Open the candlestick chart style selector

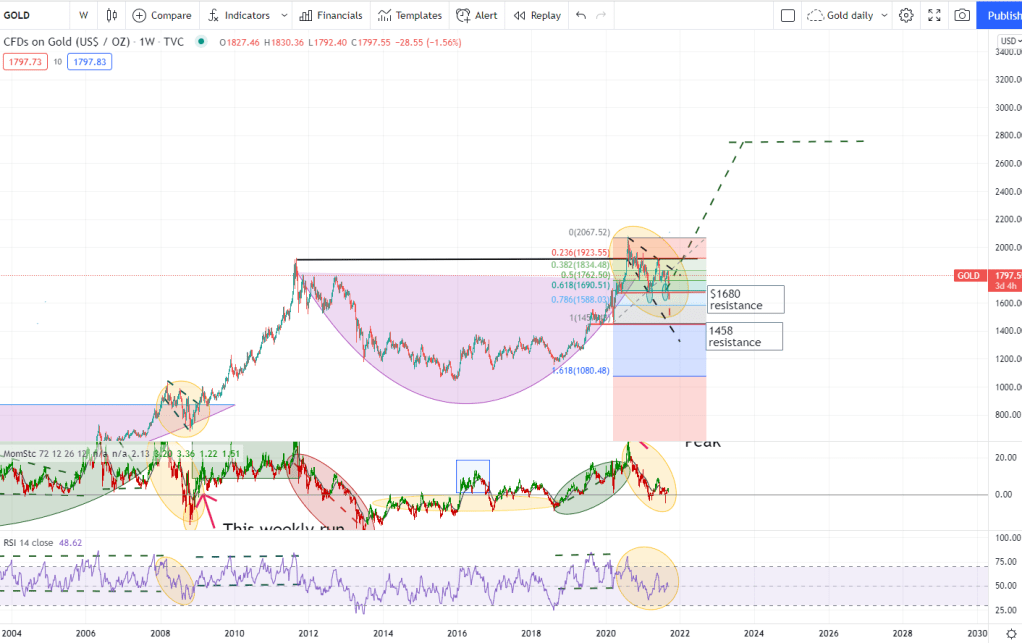pyautogui.click(x=111, y=15)
